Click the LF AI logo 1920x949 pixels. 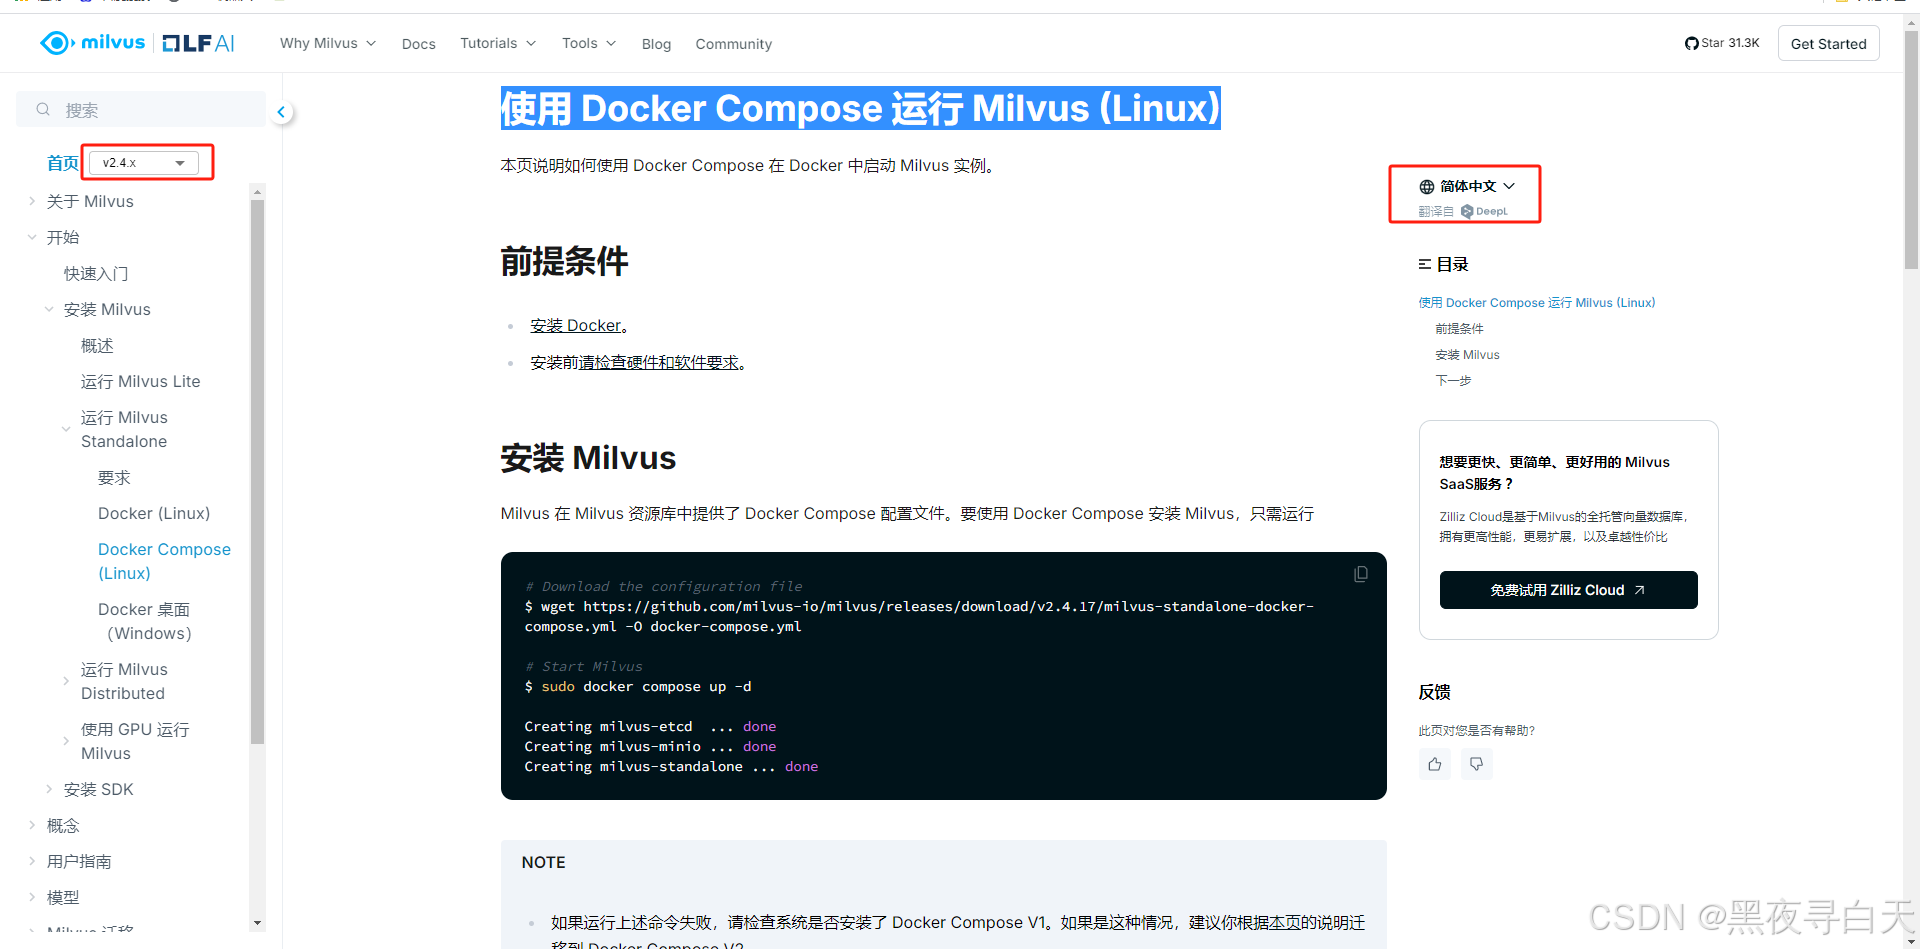197,43
